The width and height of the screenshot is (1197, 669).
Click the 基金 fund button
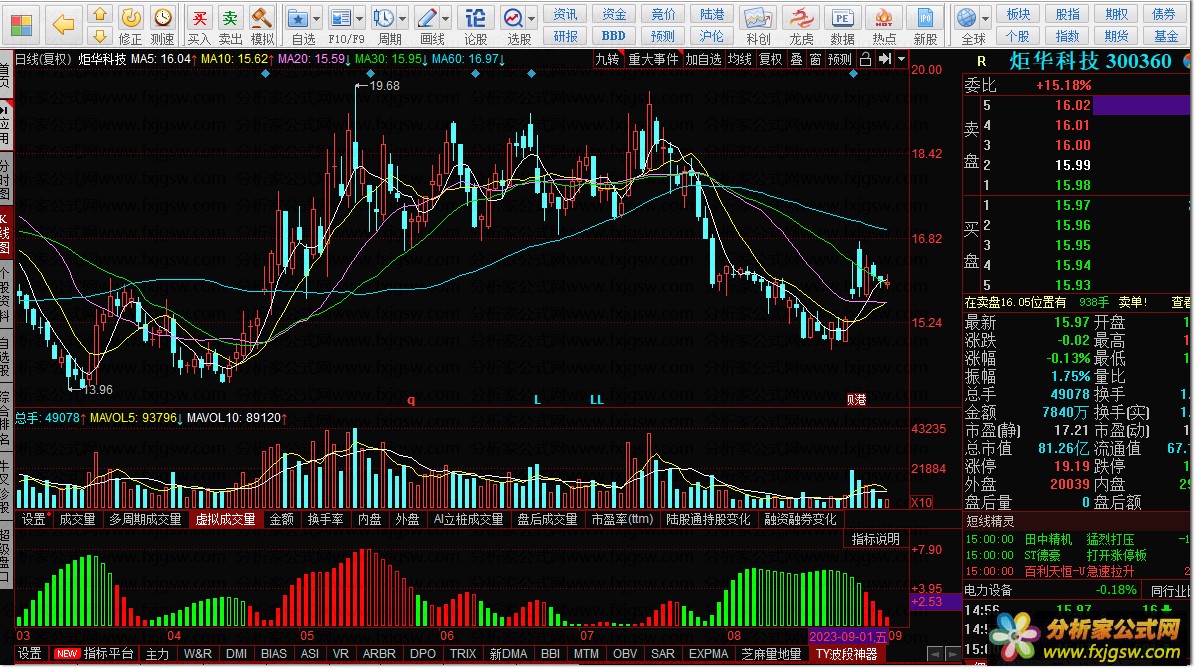coord(1165,36)
